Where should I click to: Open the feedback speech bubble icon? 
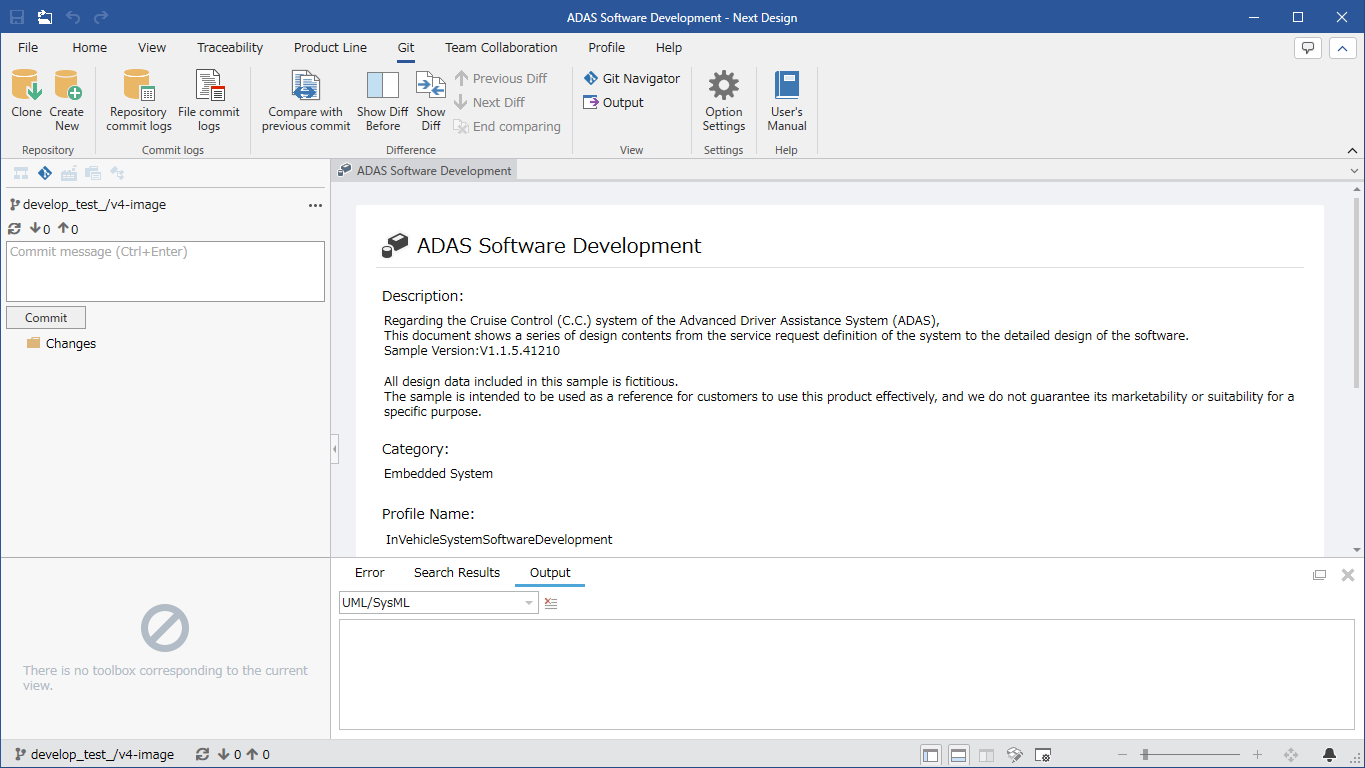(1308, 48)
